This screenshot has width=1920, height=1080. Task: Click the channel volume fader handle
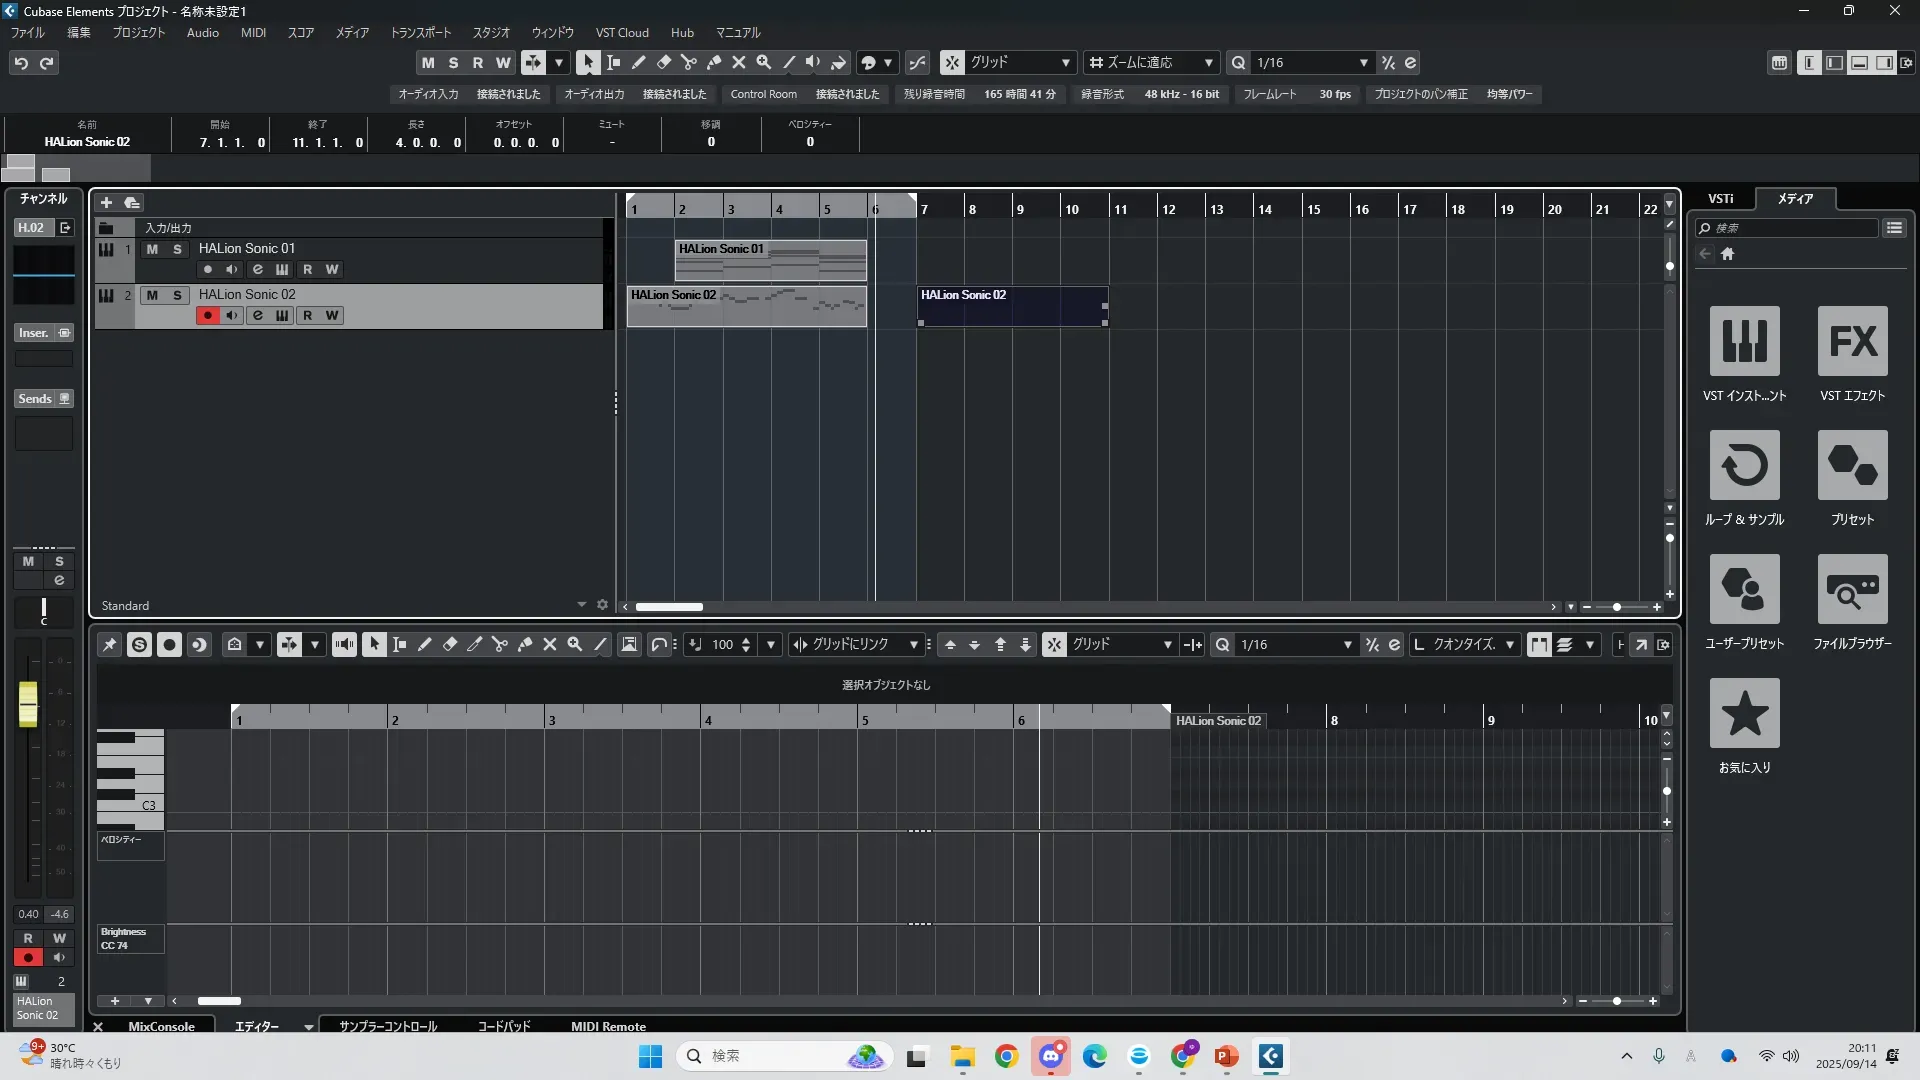28,703
